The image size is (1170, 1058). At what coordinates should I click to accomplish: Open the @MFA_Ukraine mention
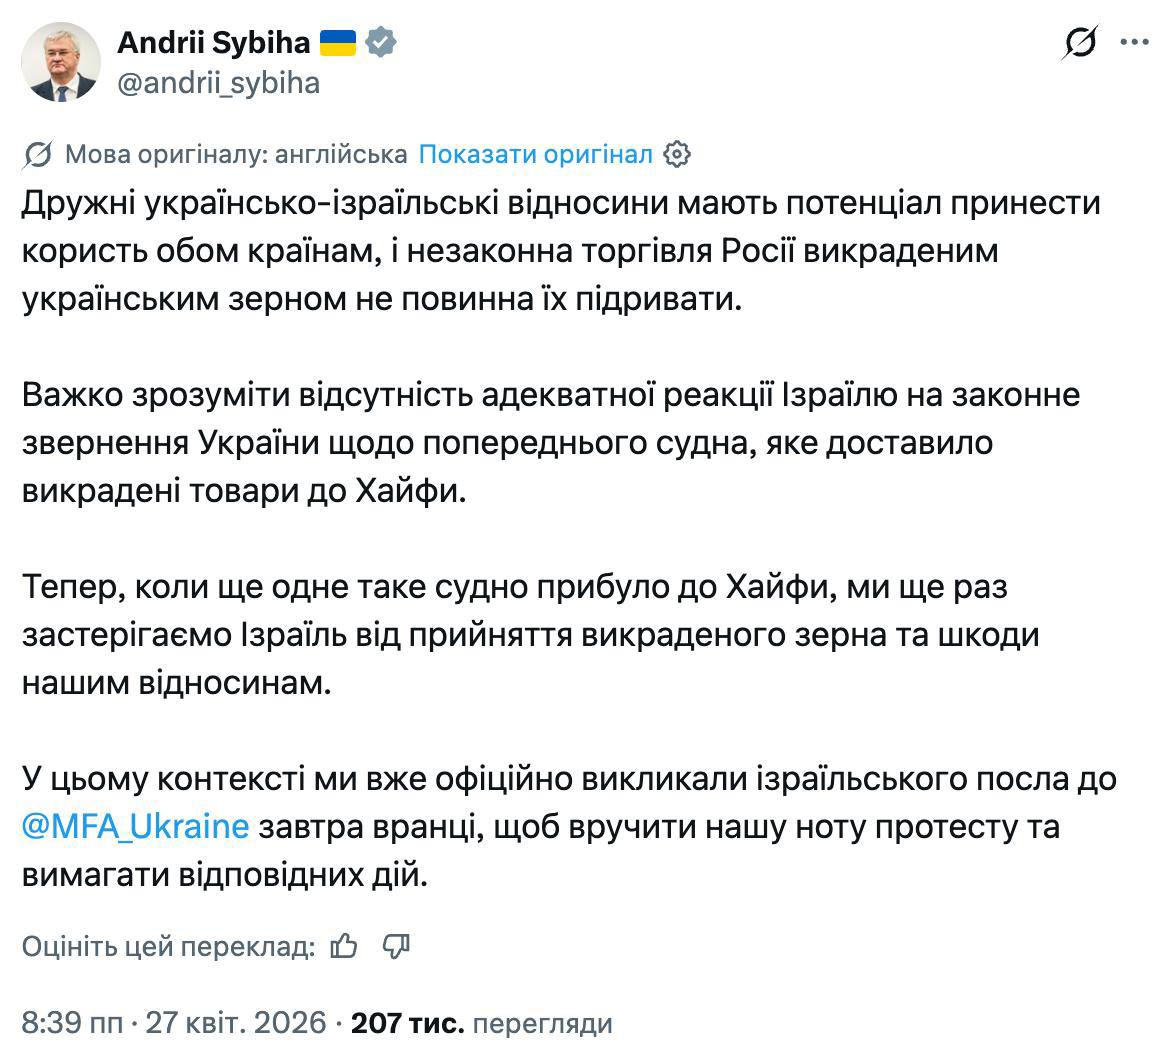pyautogui.click(x=134, y=827)
